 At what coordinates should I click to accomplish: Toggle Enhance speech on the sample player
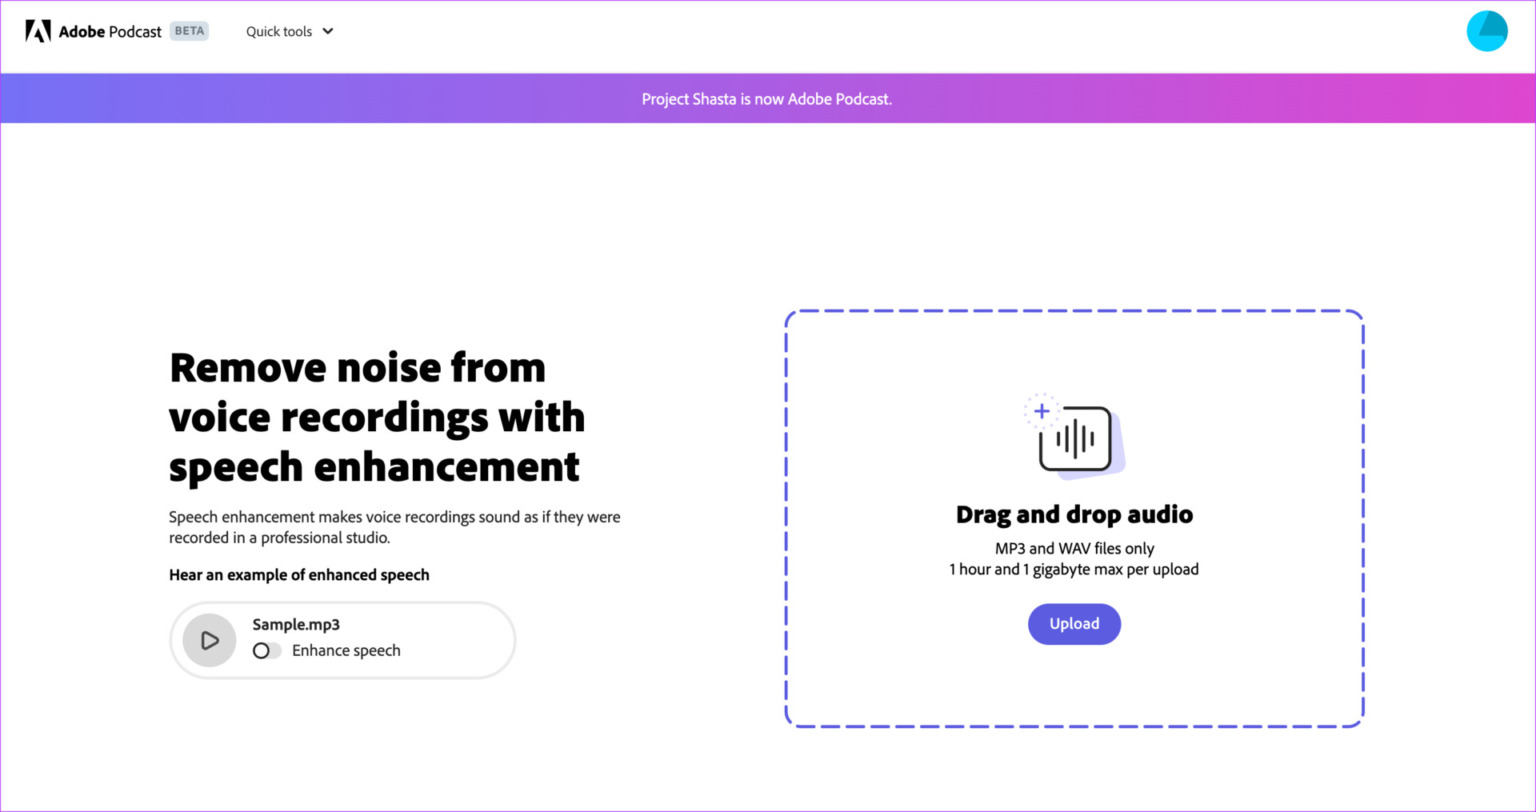click(266, 650)
